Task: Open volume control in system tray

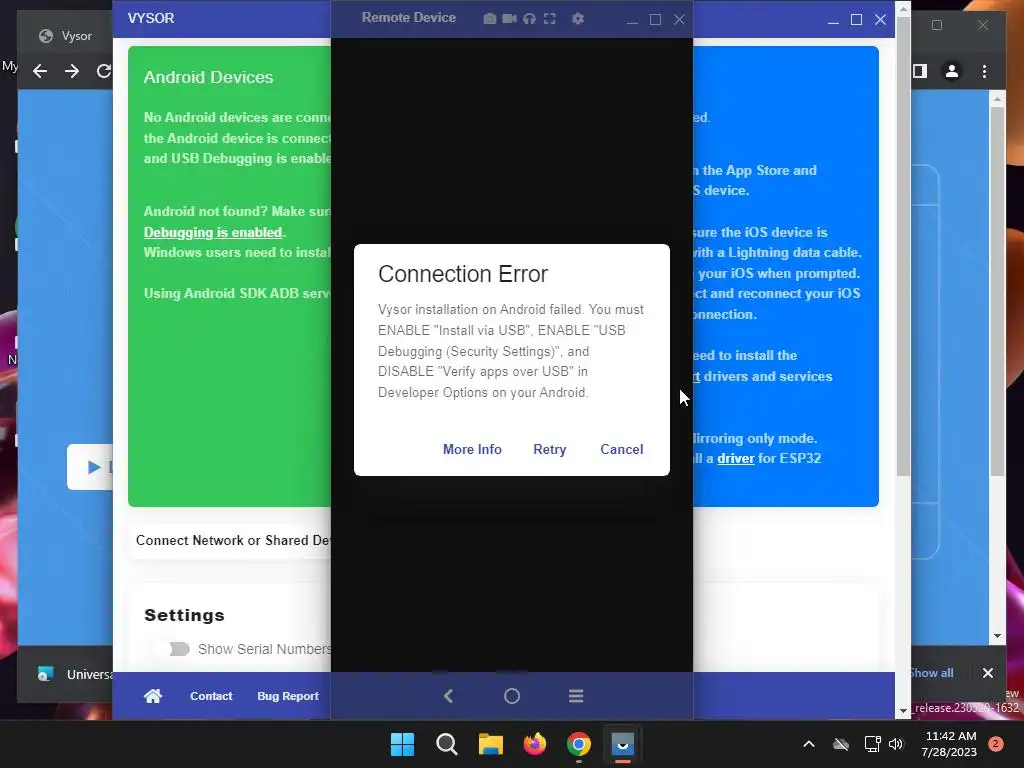Action: [896, 744]
